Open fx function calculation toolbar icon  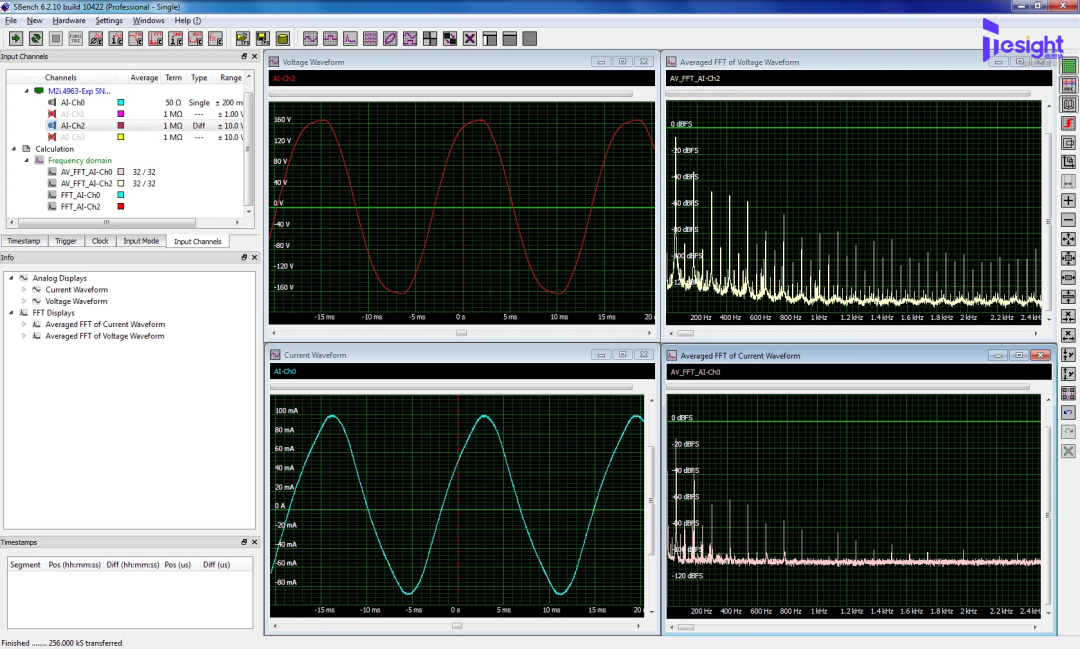pyautogui.click(x=216, y=39)
